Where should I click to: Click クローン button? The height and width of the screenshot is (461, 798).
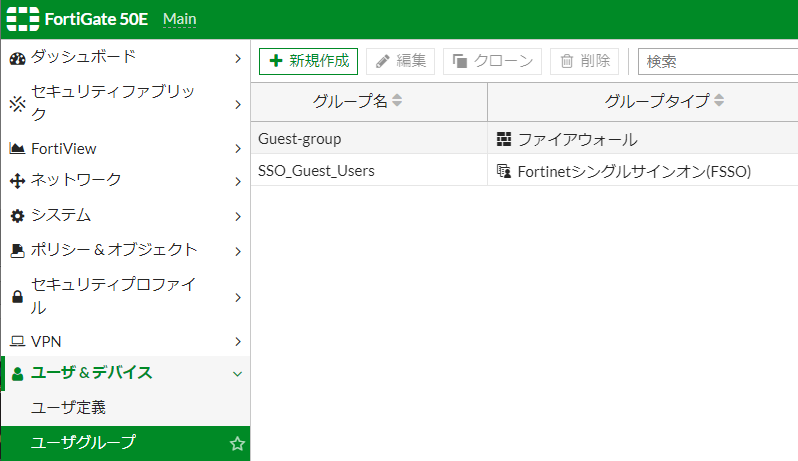[492, 61]
